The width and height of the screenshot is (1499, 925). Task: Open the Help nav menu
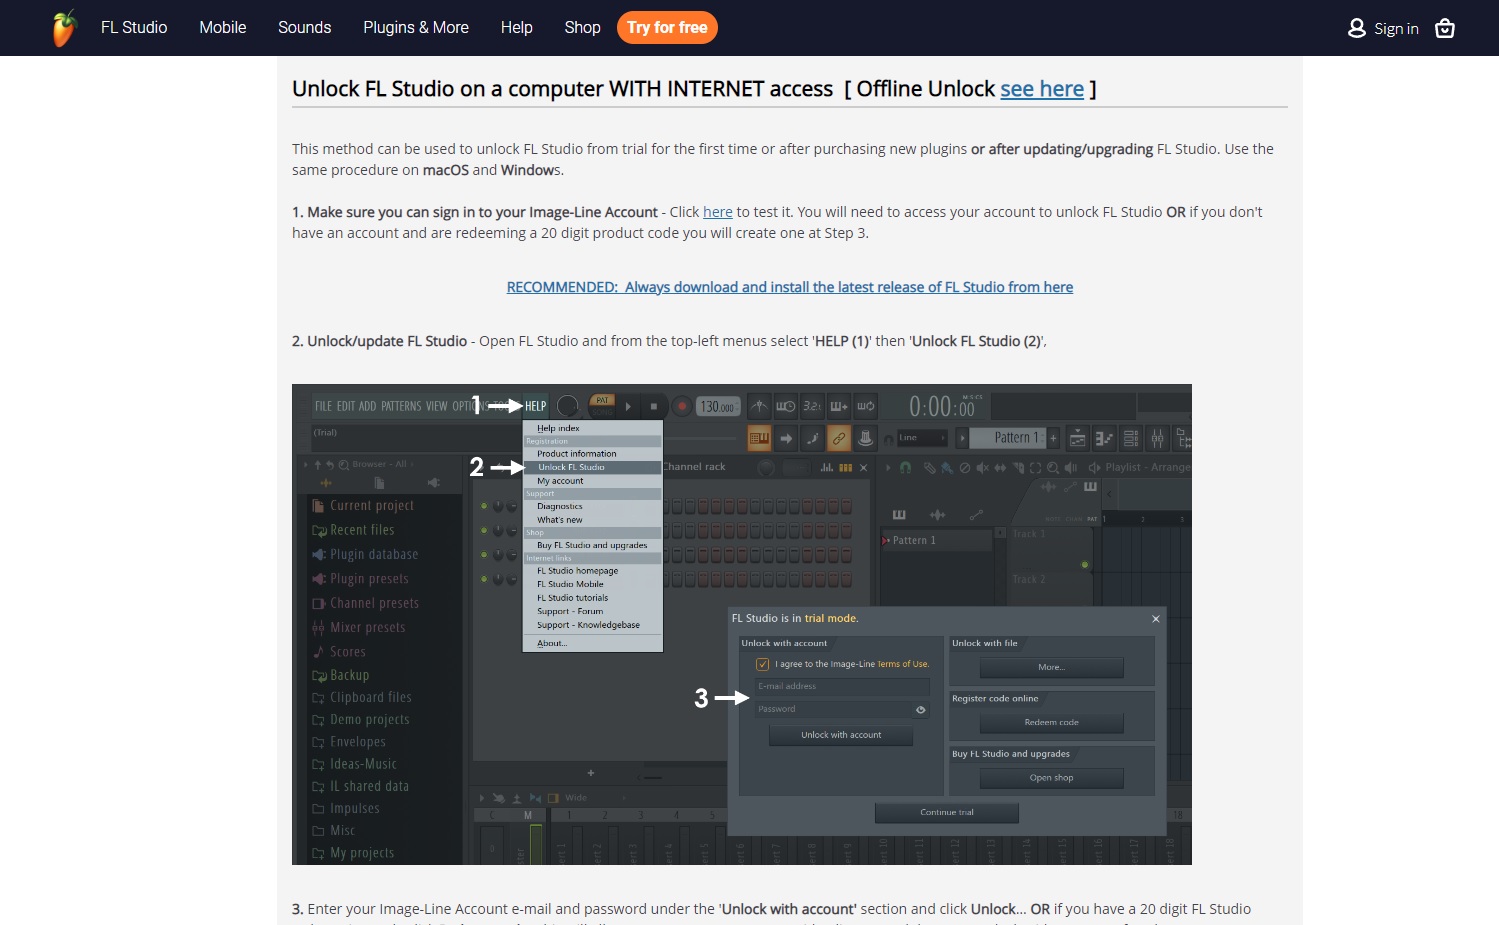click(516, 28)
